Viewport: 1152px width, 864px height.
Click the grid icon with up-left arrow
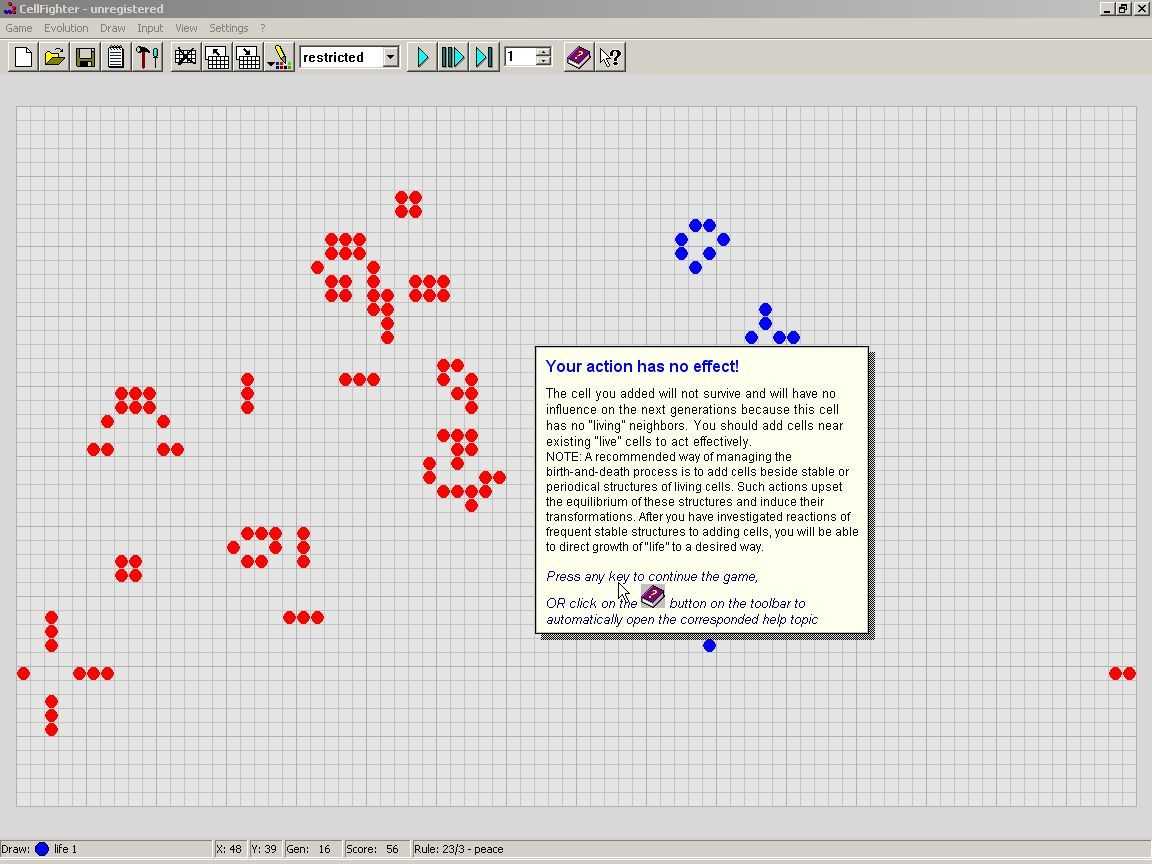(x=216, y=57)
